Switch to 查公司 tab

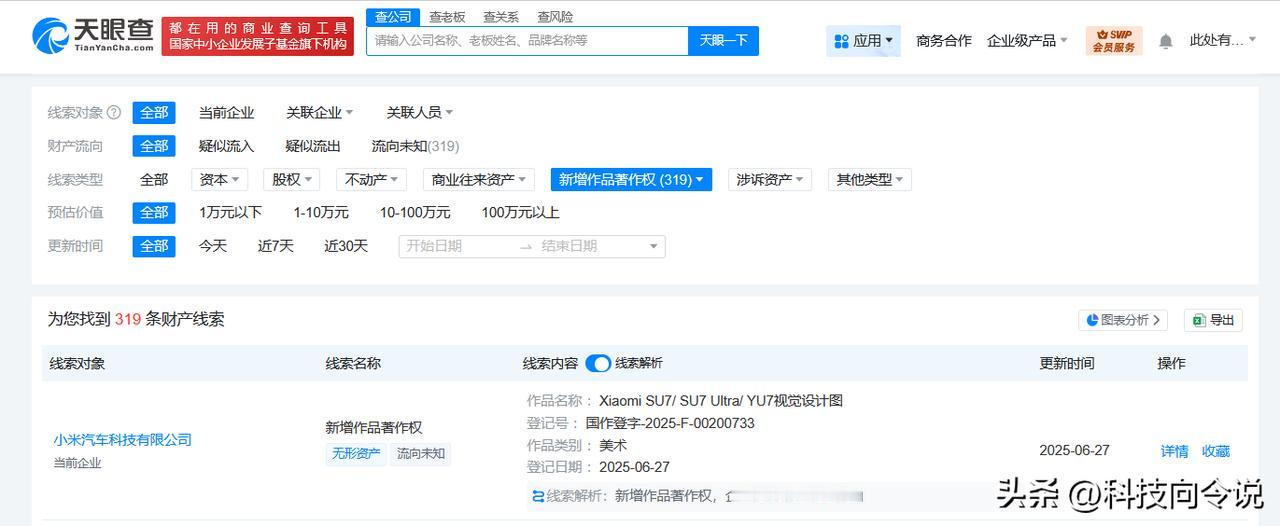[x=393, y=17]
